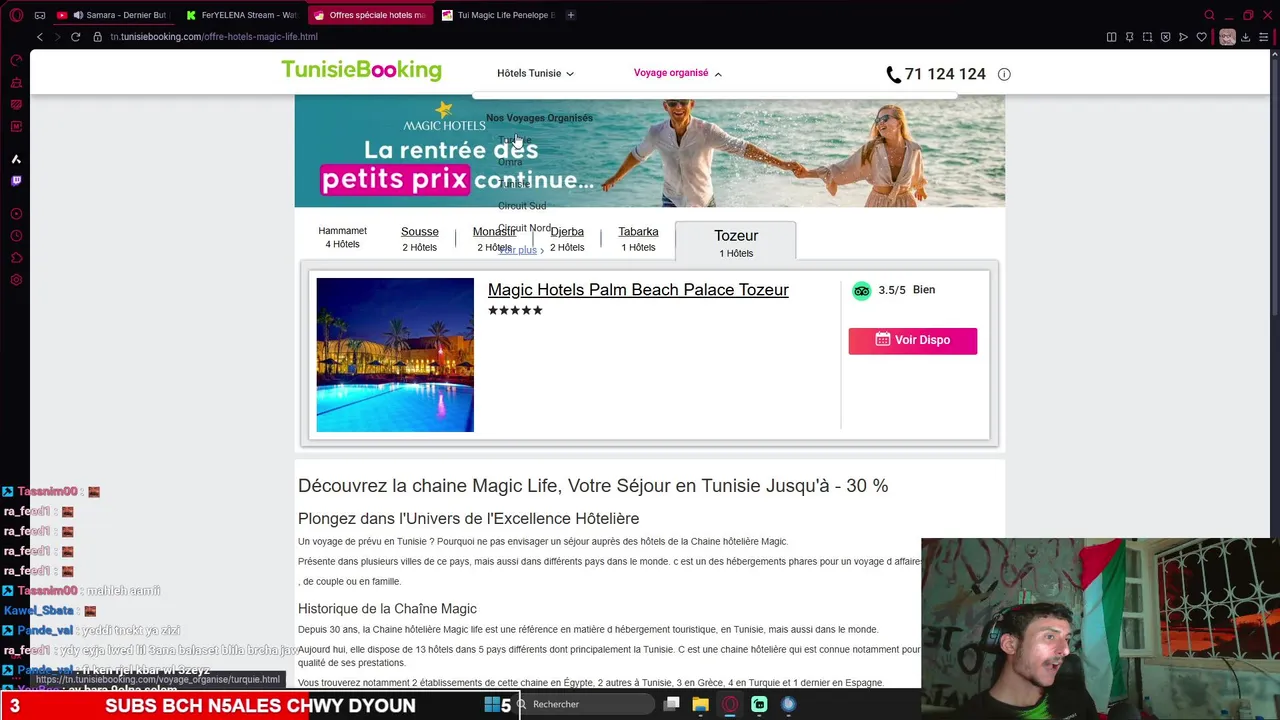Choose Circuit Sud in the dropdown menu
Viewport: 1280px width, 720px height.
click(522, 206)
